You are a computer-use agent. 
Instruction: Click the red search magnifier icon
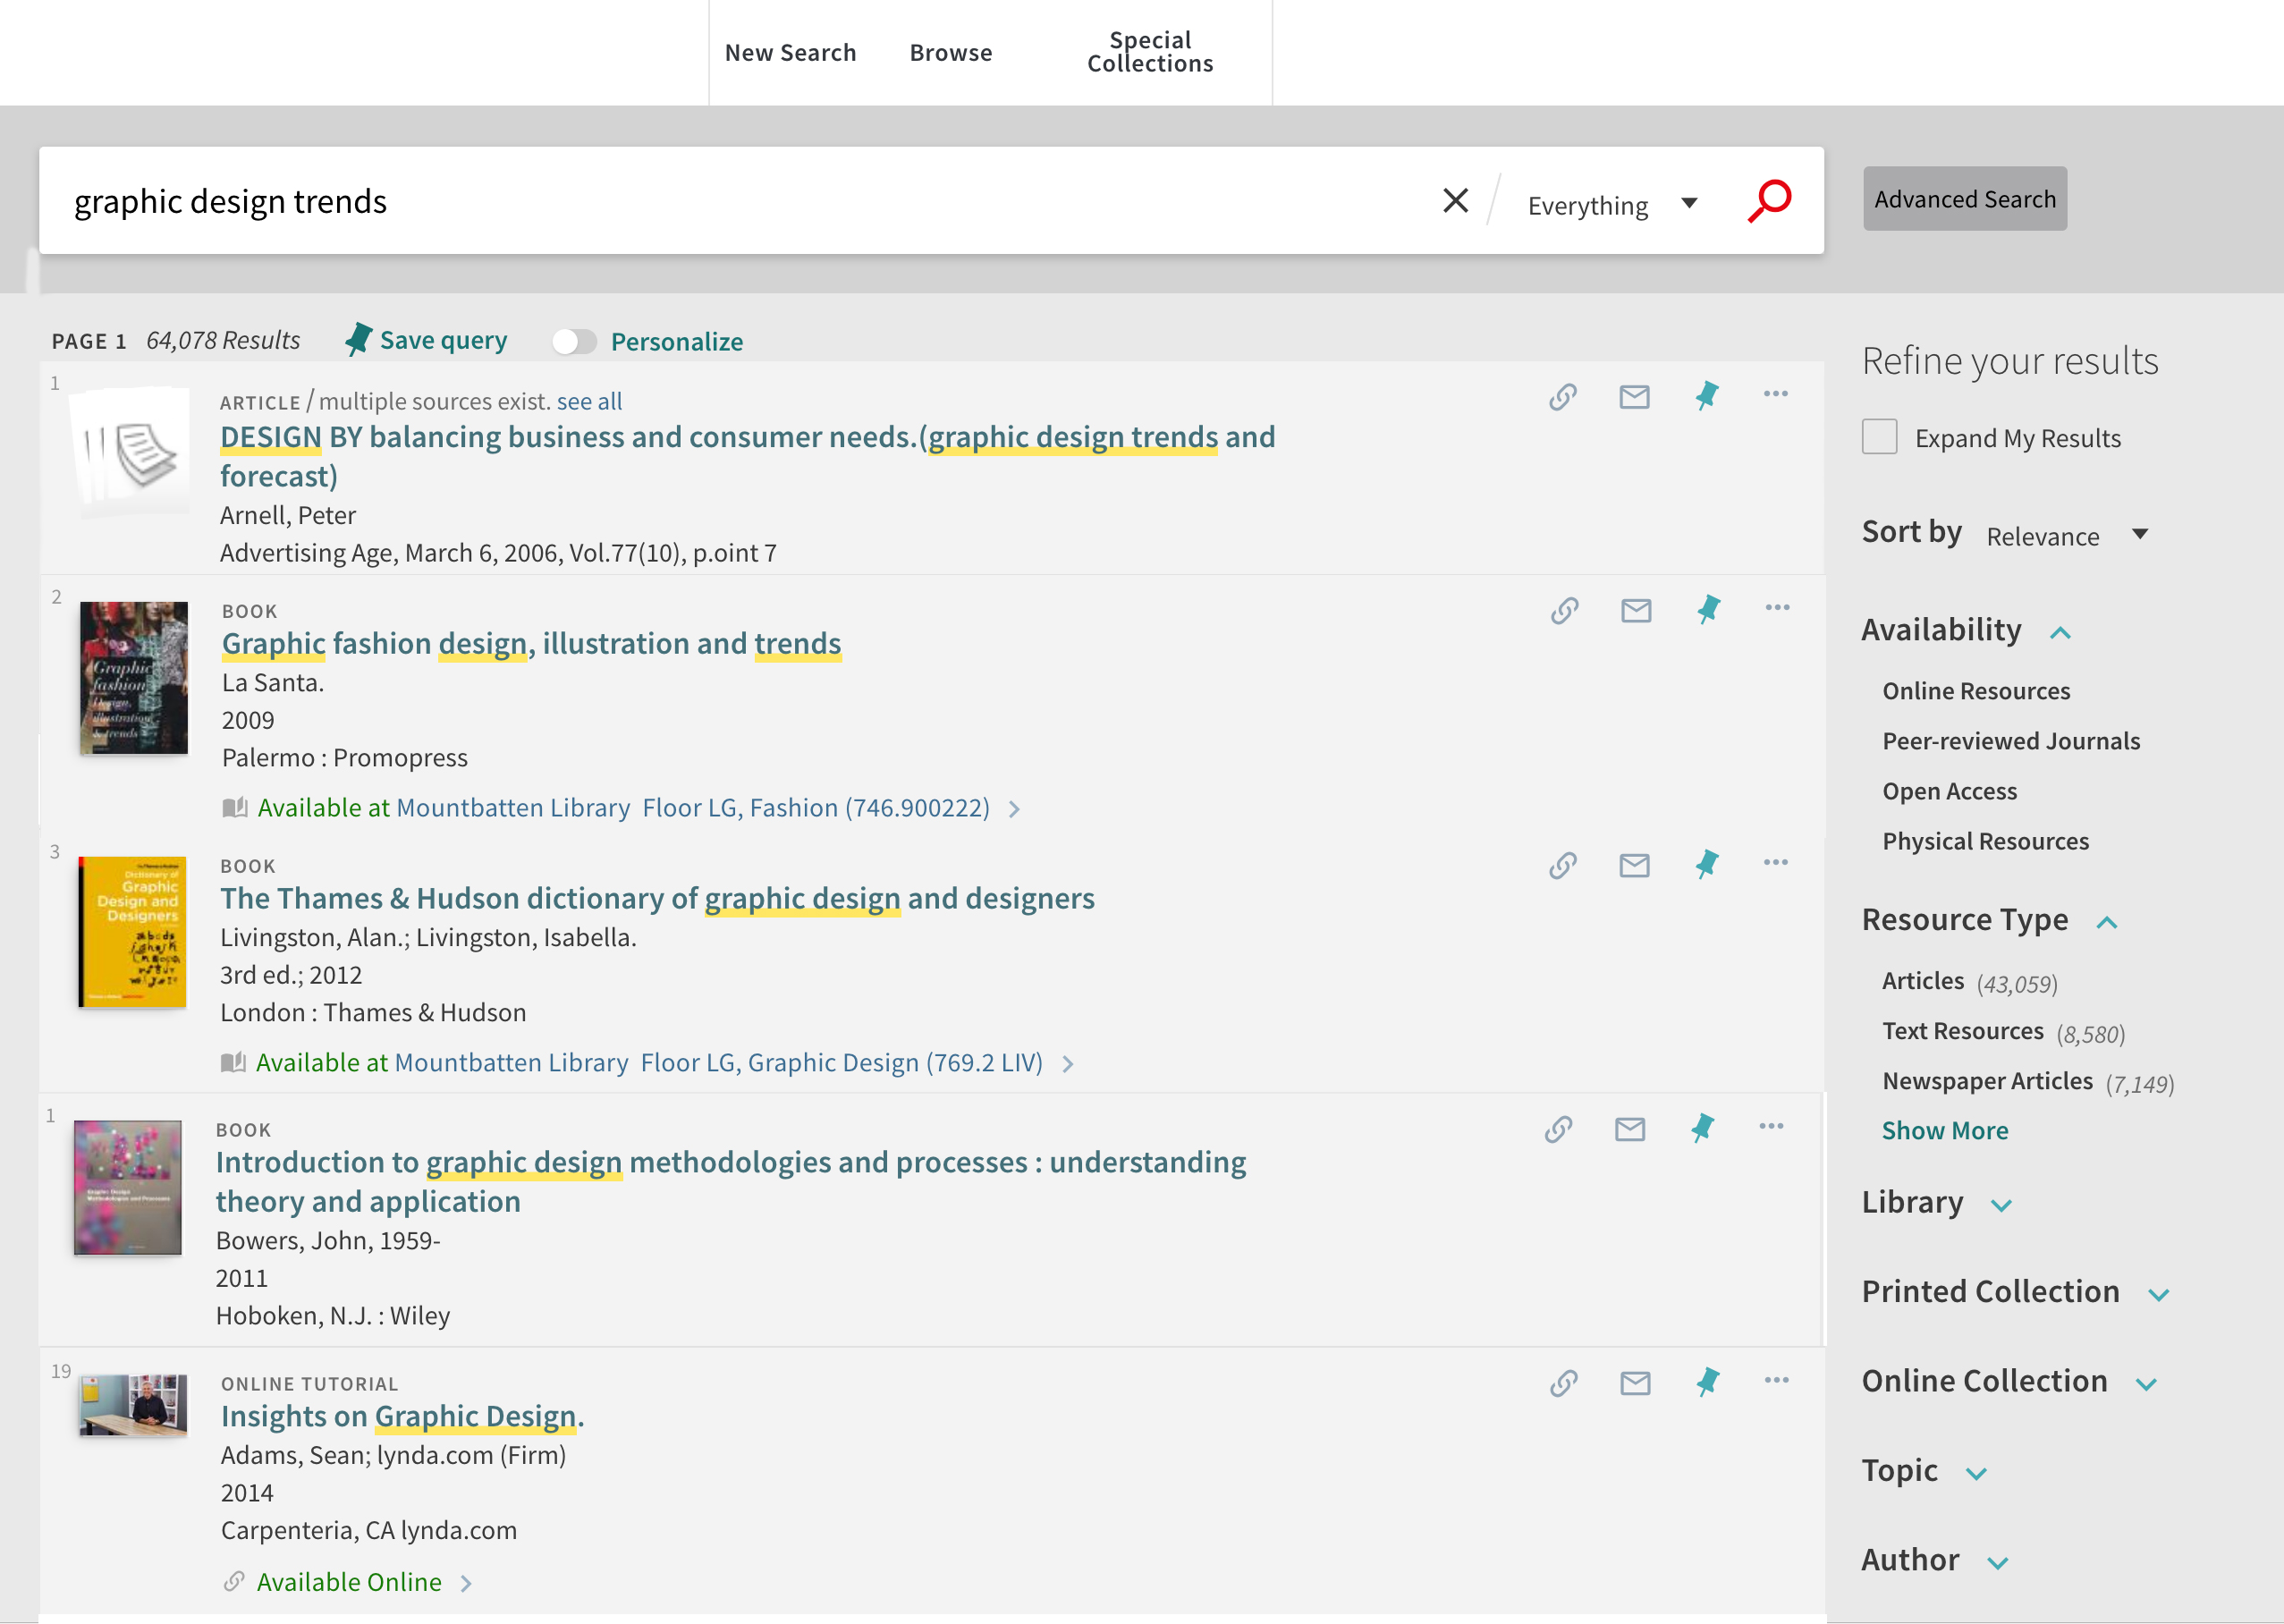click(x=1769, y=201)
